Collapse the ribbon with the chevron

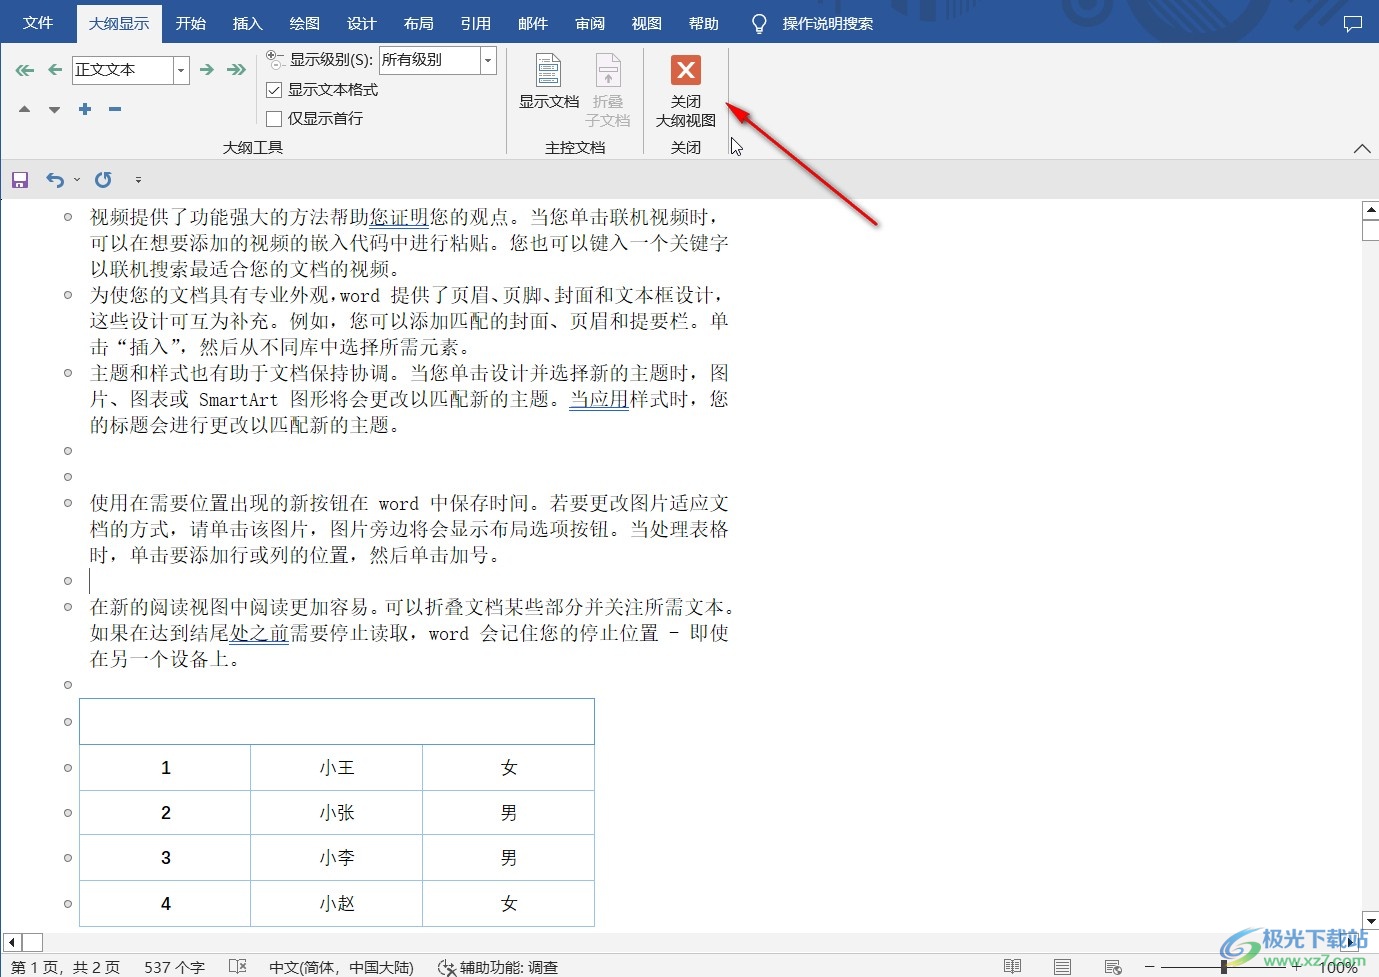point(1362,149)
